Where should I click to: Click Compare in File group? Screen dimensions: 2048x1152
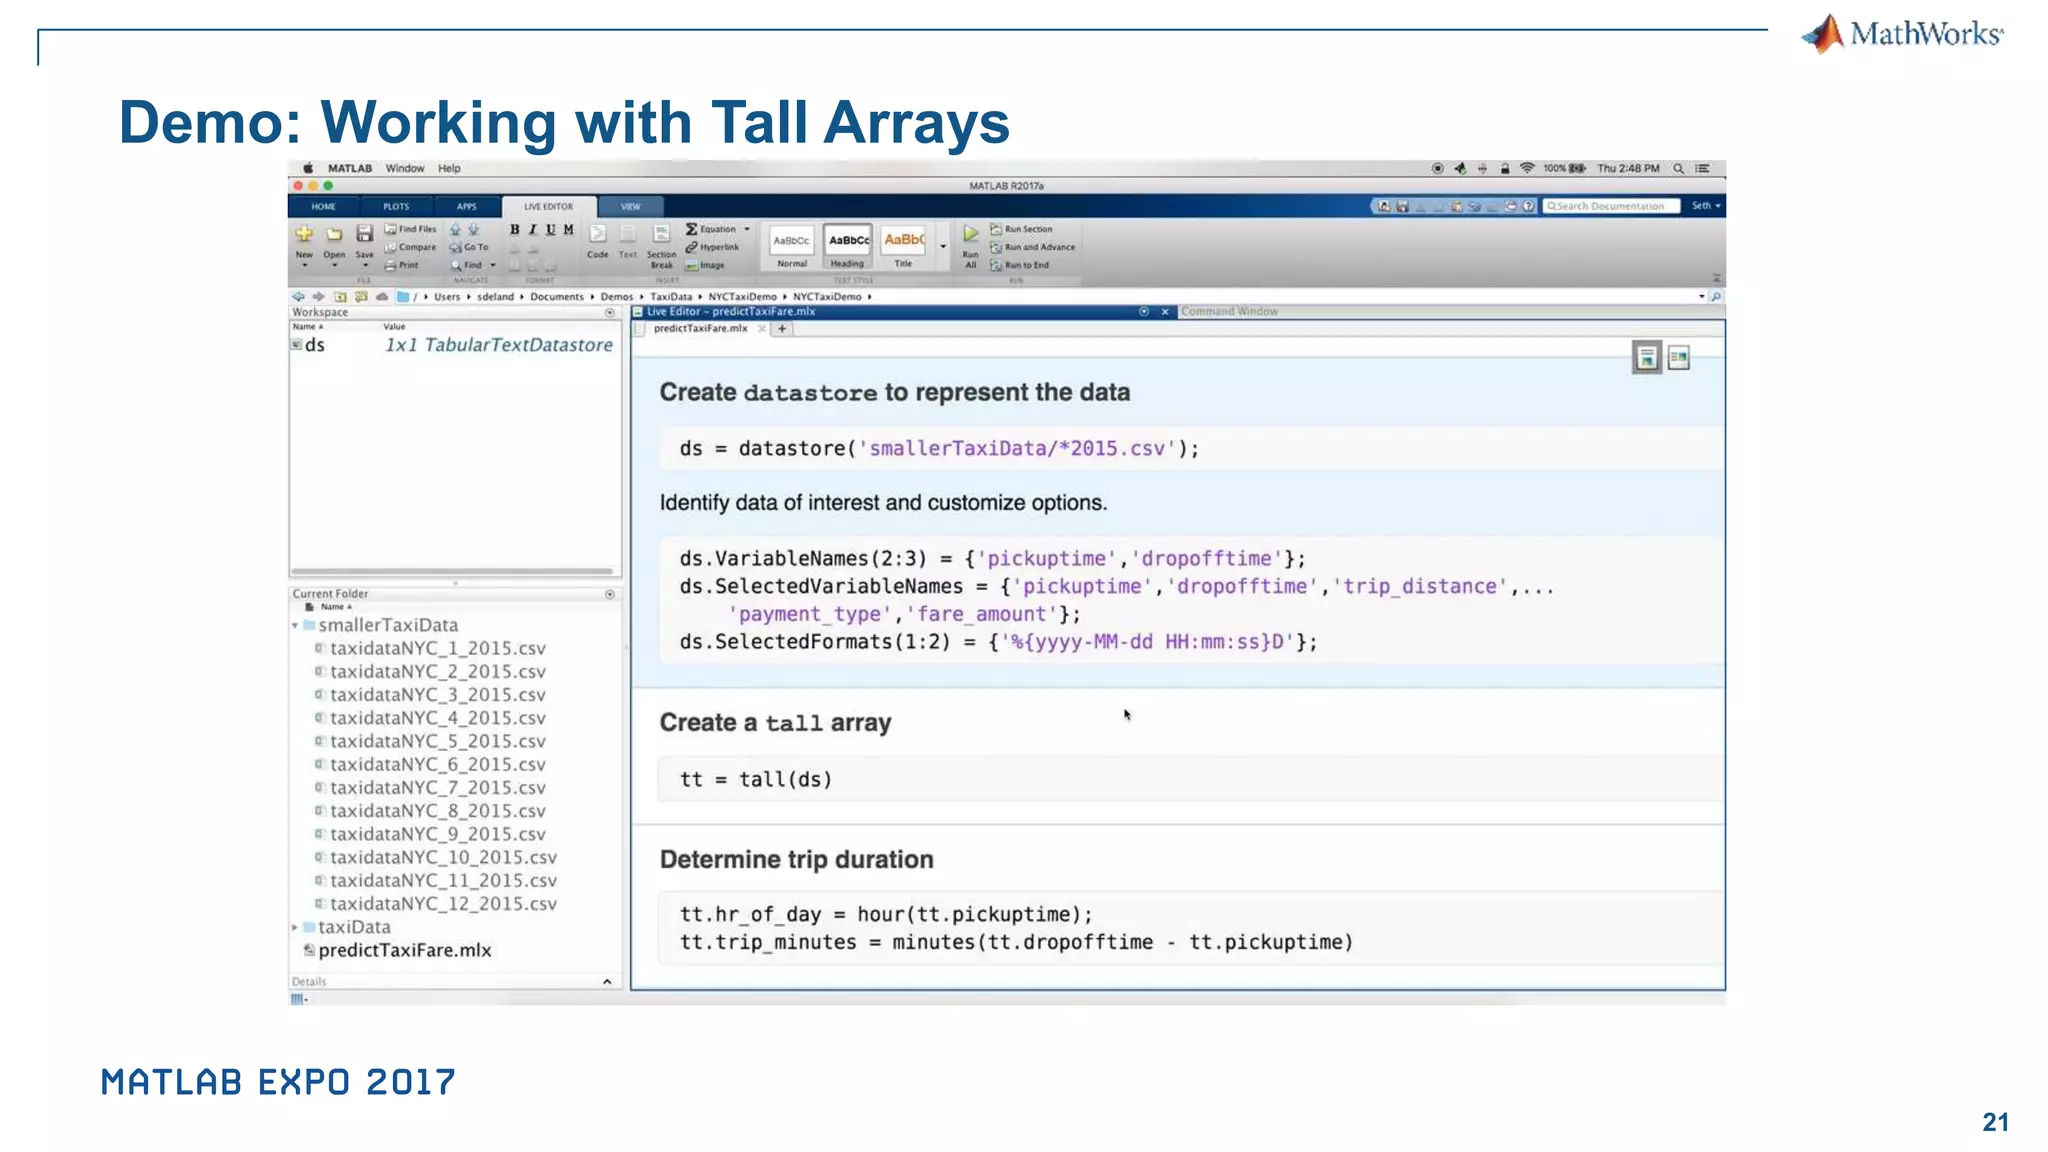pos(411,247)
